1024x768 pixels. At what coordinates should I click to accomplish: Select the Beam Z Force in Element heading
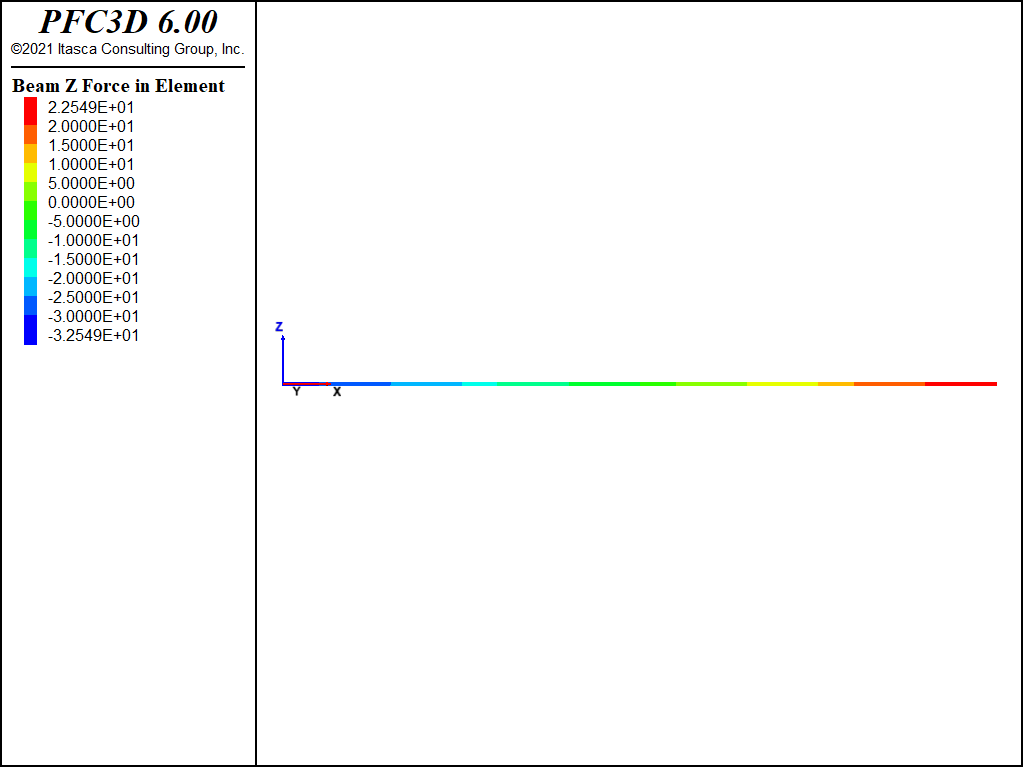[x=118, y=86]
